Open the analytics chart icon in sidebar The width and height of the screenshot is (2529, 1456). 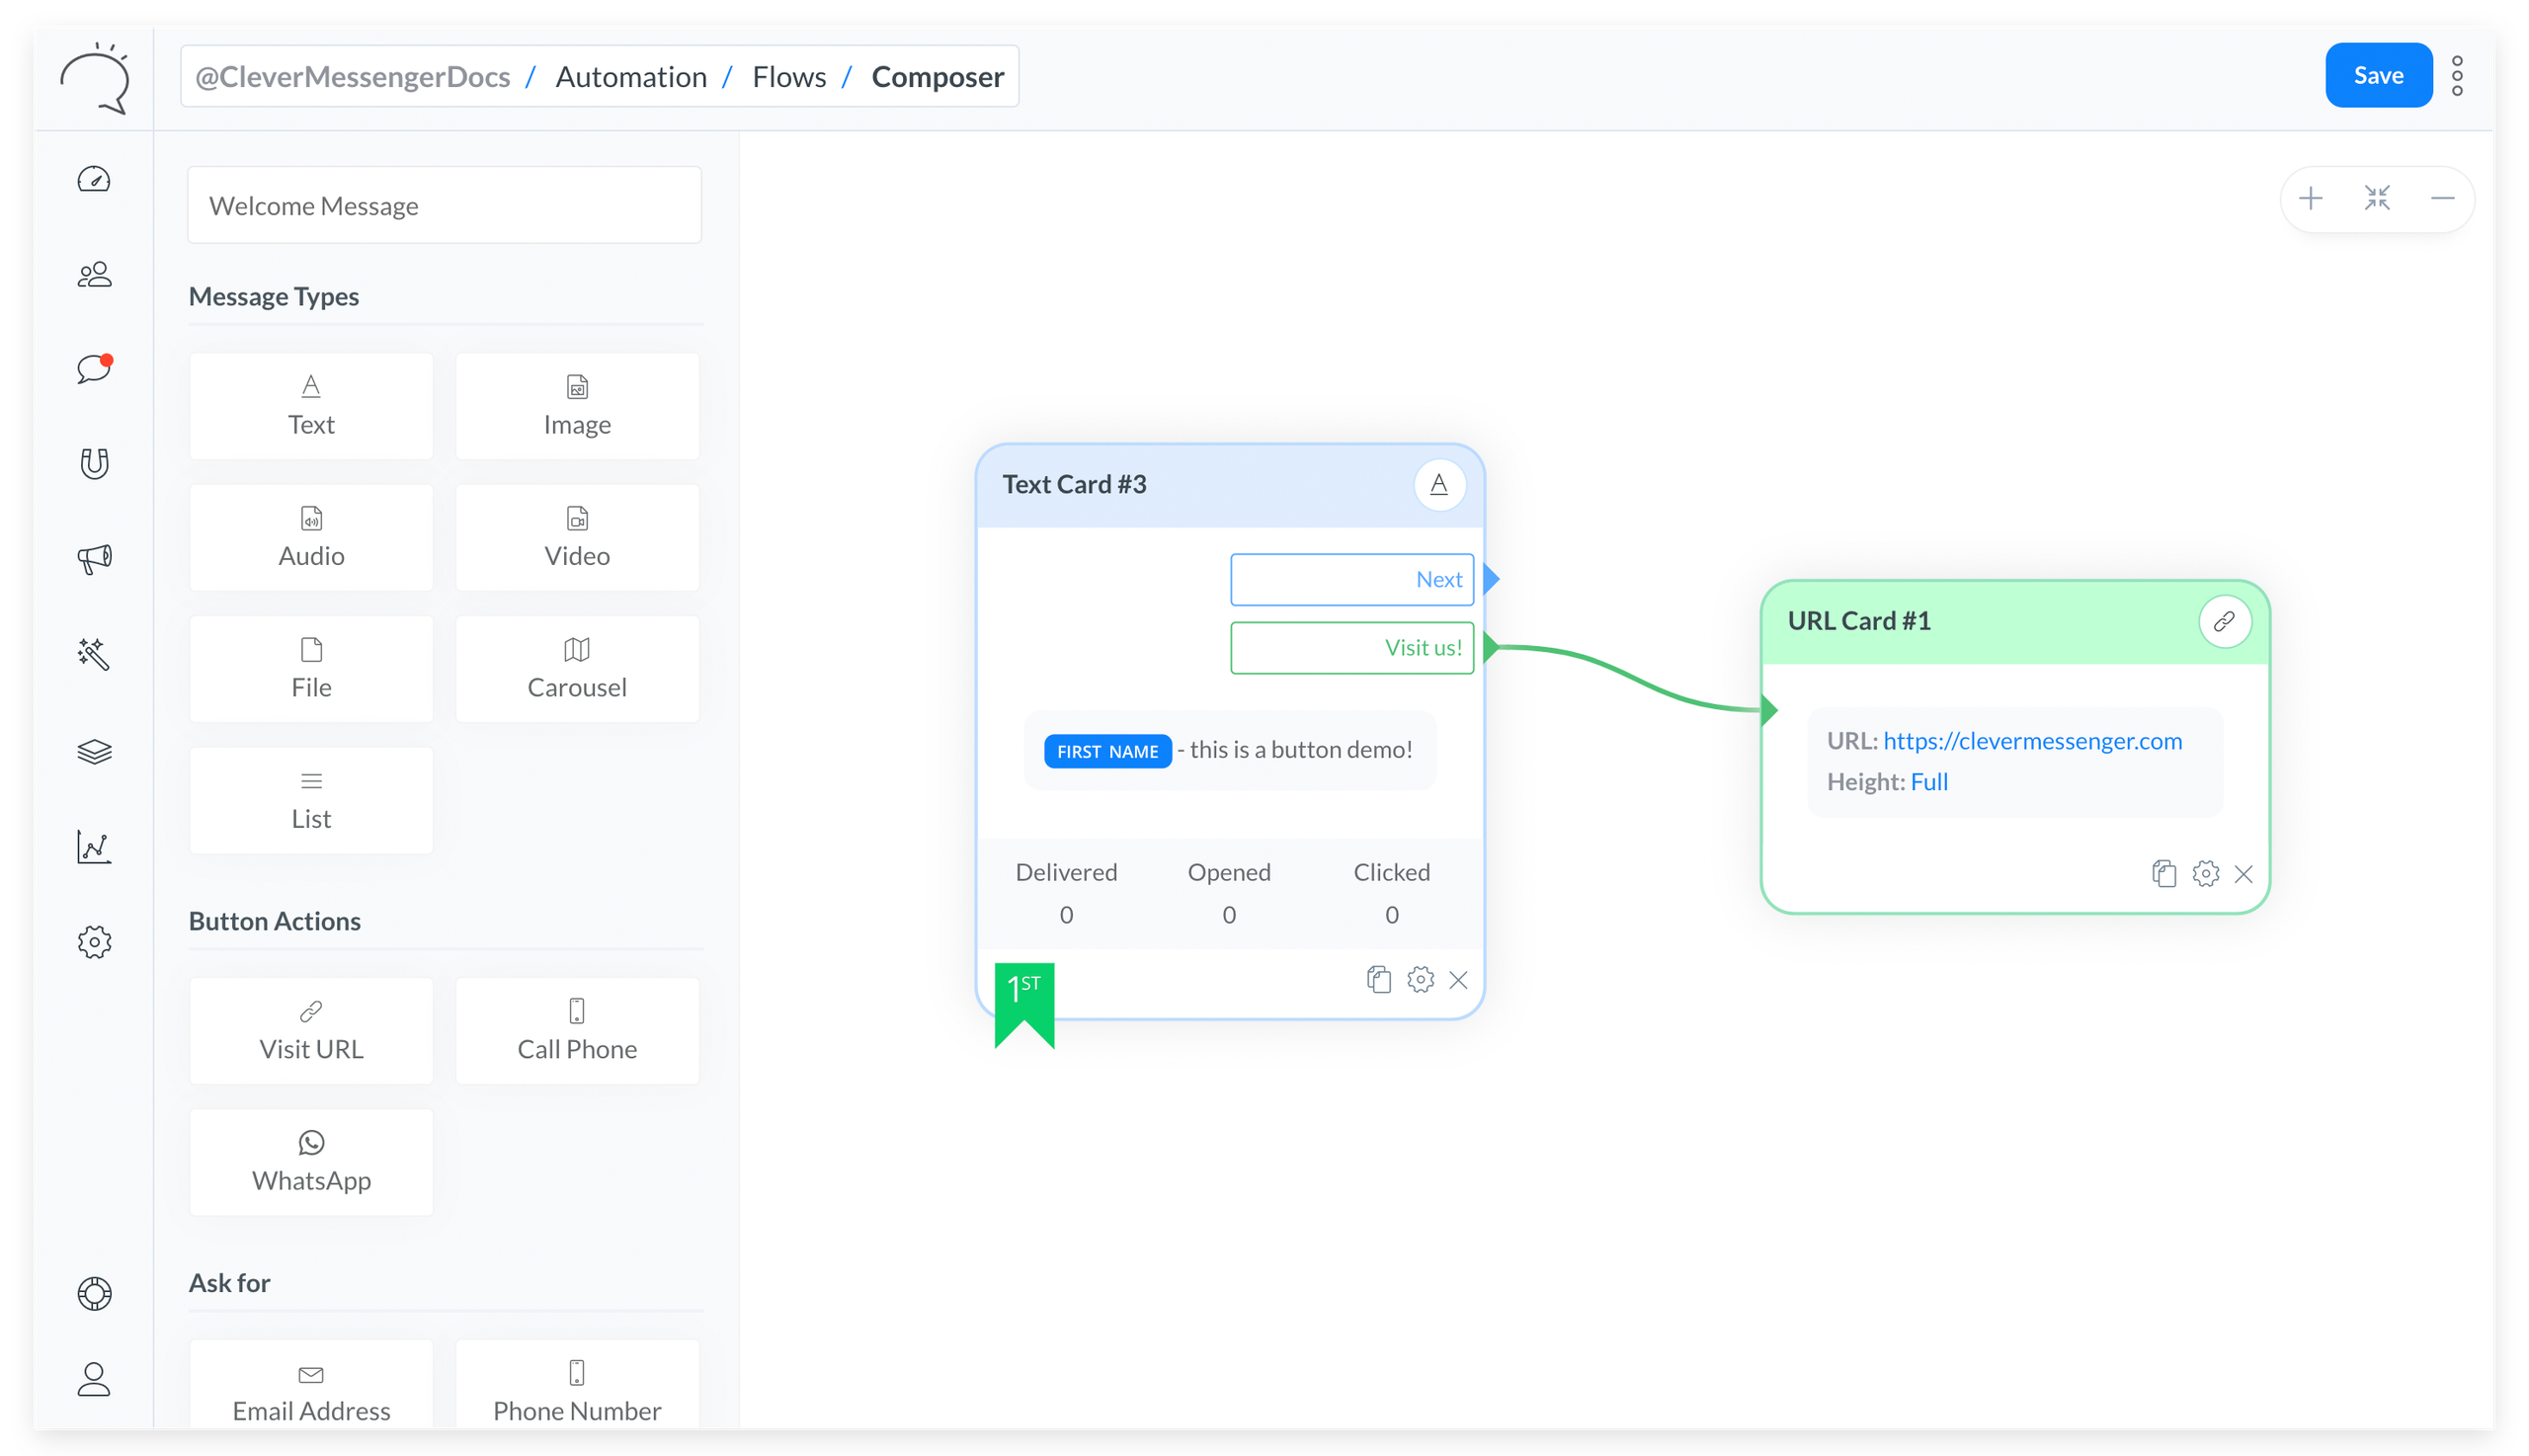pos(94,847)
